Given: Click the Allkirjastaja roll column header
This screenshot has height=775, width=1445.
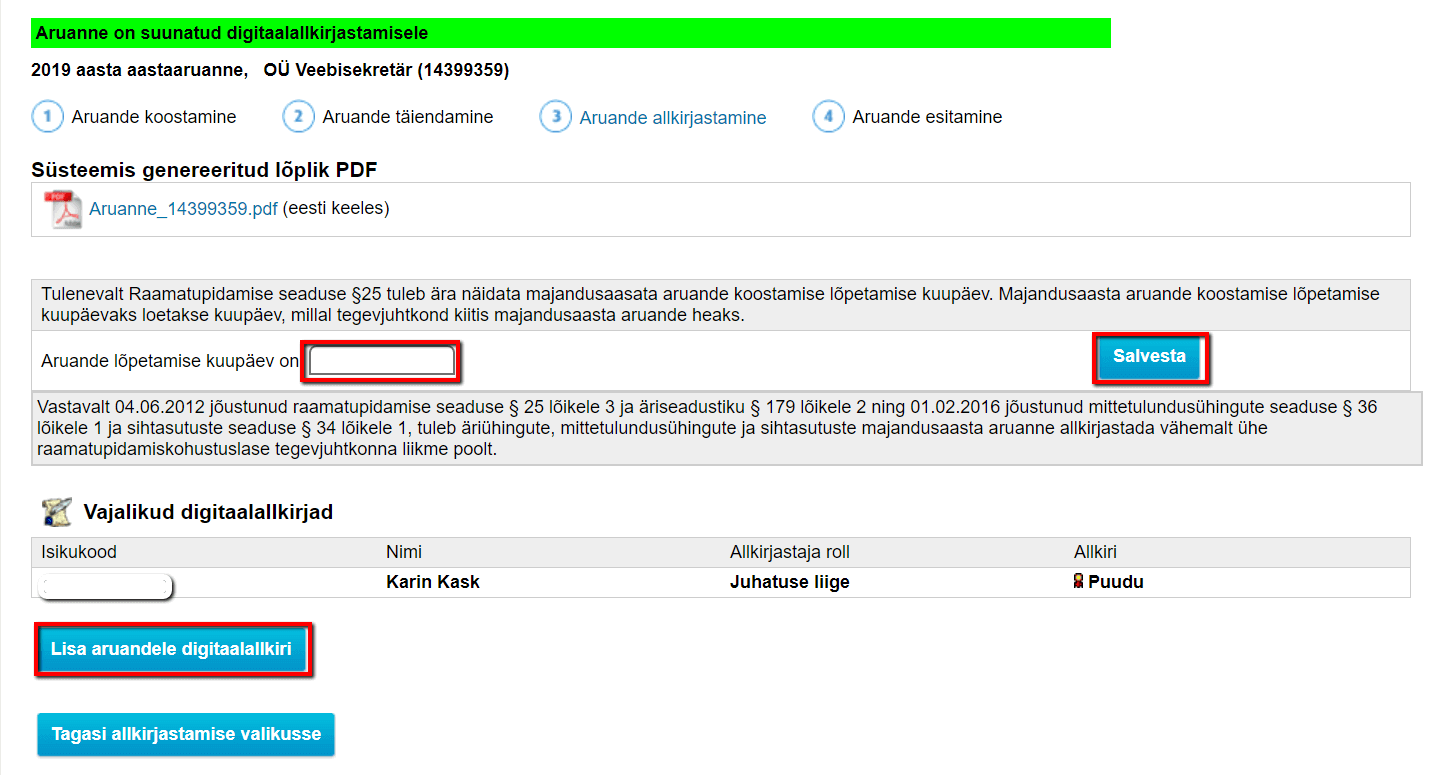Looking at the screenshot, I should [x=790, y=552].
